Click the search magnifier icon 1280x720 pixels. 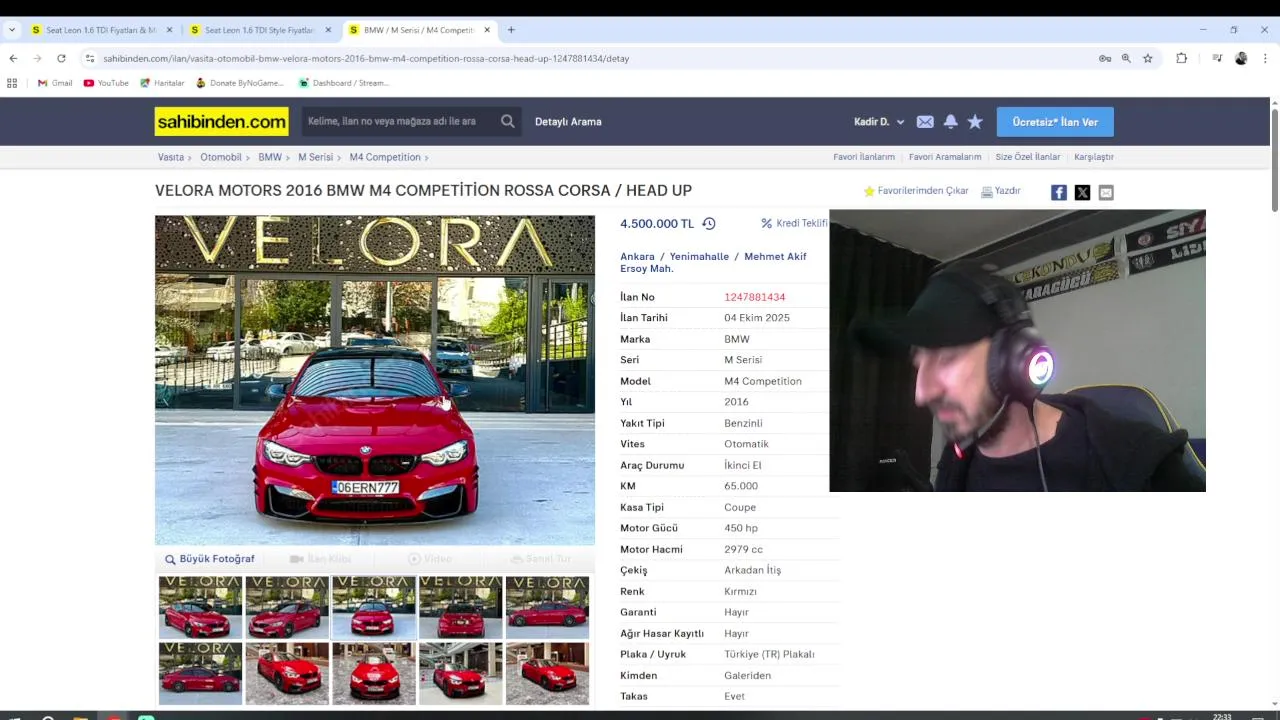click(508, 121)
